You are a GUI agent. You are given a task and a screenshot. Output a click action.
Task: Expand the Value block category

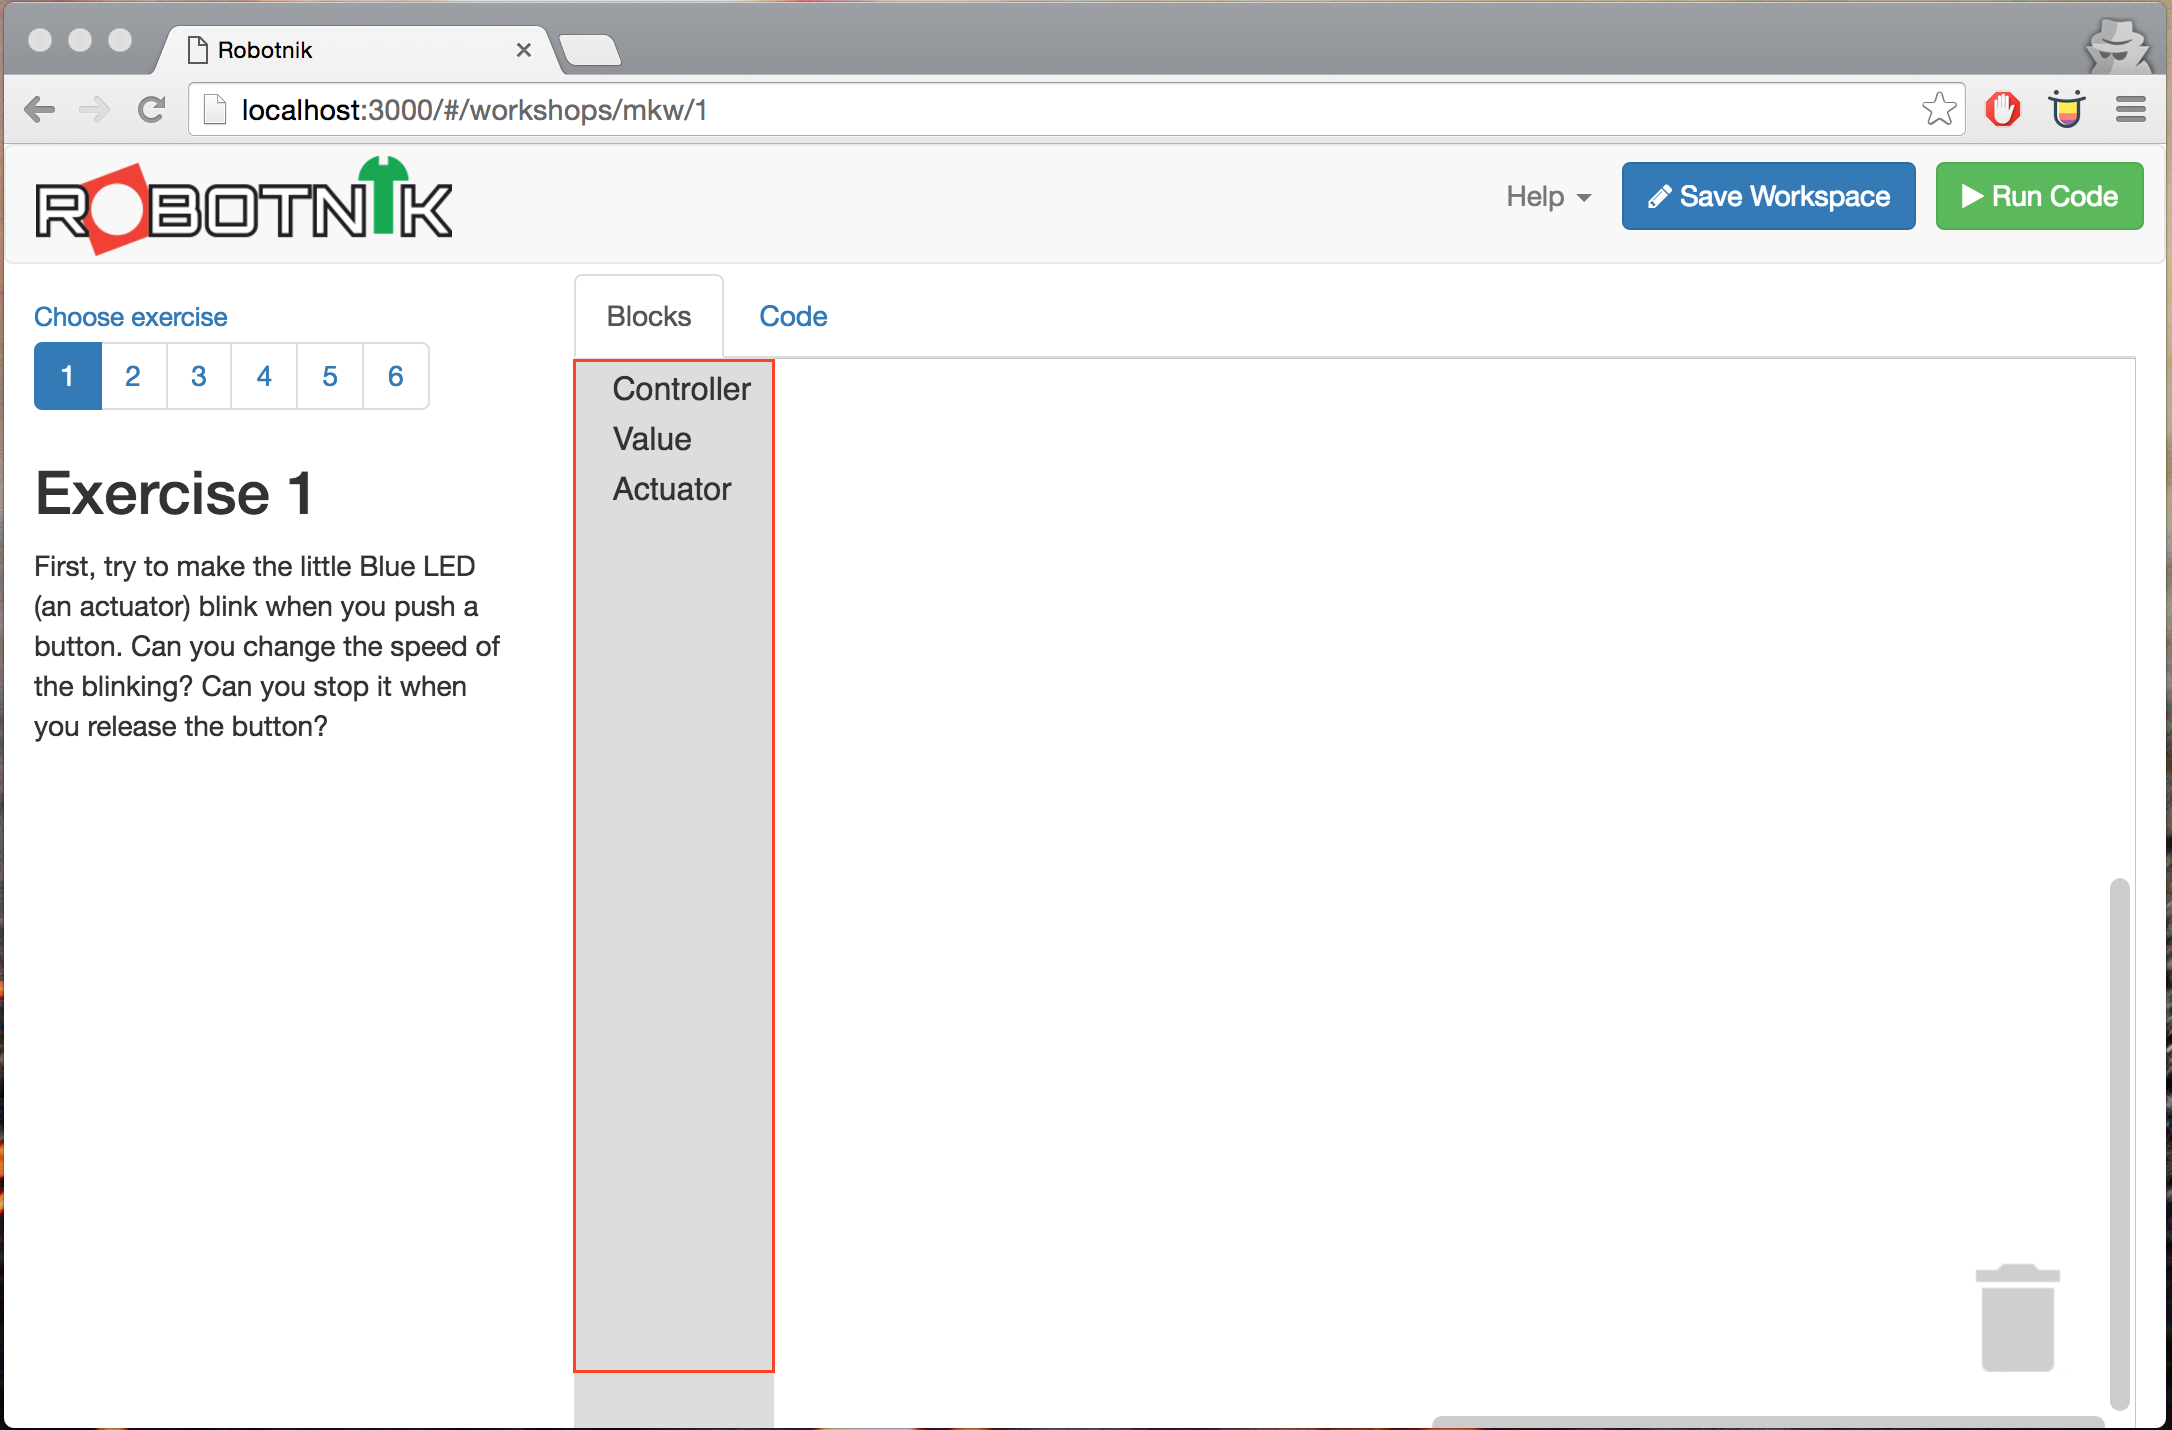point(652,439)
